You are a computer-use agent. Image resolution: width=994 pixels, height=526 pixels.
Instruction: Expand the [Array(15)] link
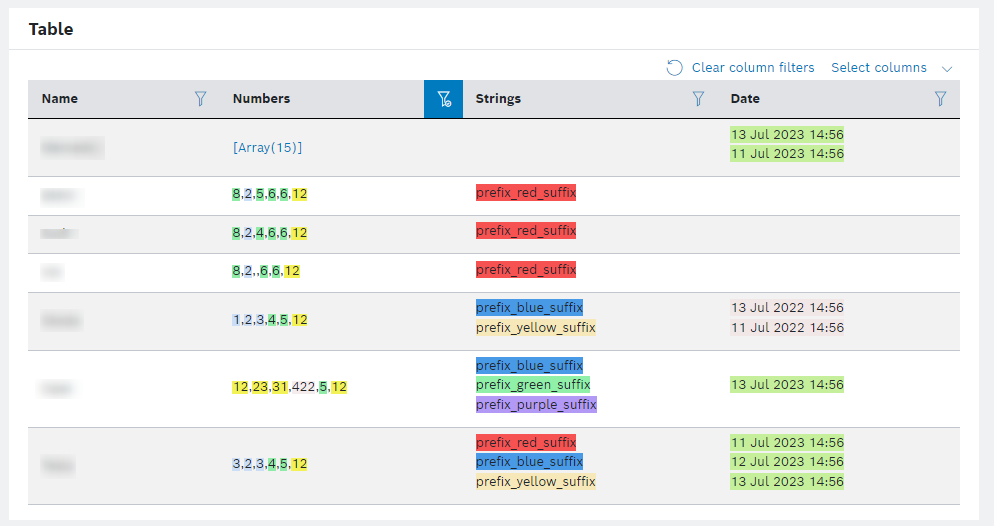click(x=267, y=147)
